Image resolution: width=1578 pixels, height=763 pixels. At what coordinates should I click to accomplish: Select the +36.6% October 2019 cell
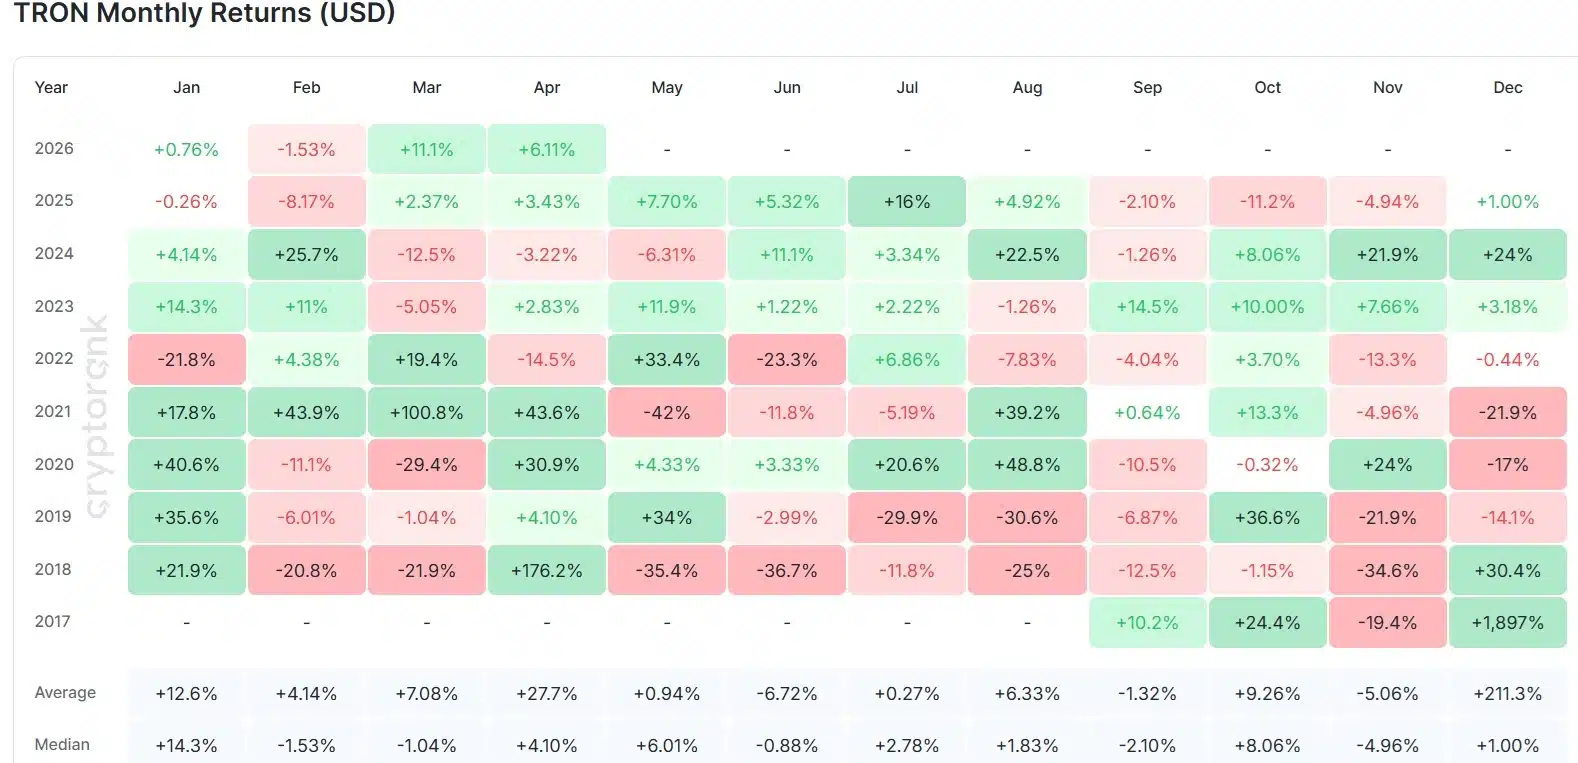1267,518
